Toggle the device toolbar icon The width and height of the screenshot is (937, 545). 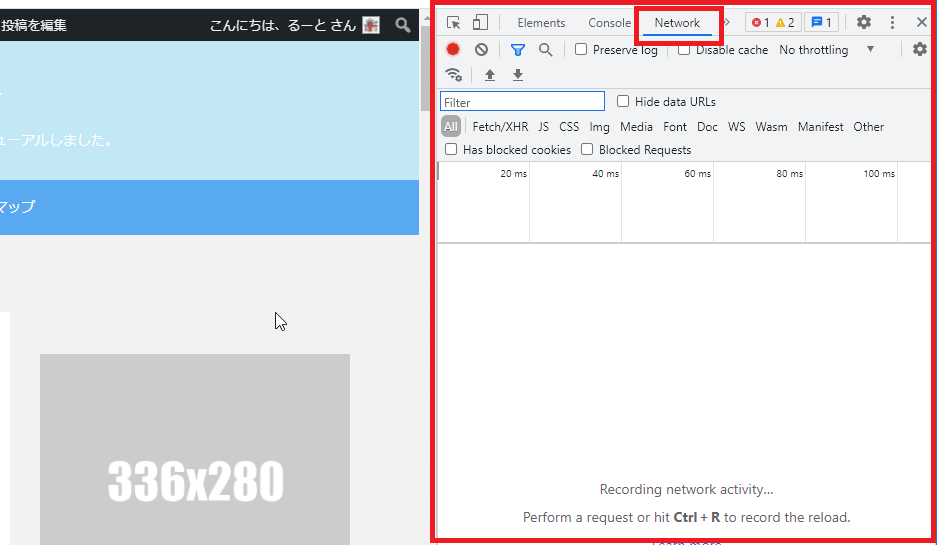click(480, 23)
